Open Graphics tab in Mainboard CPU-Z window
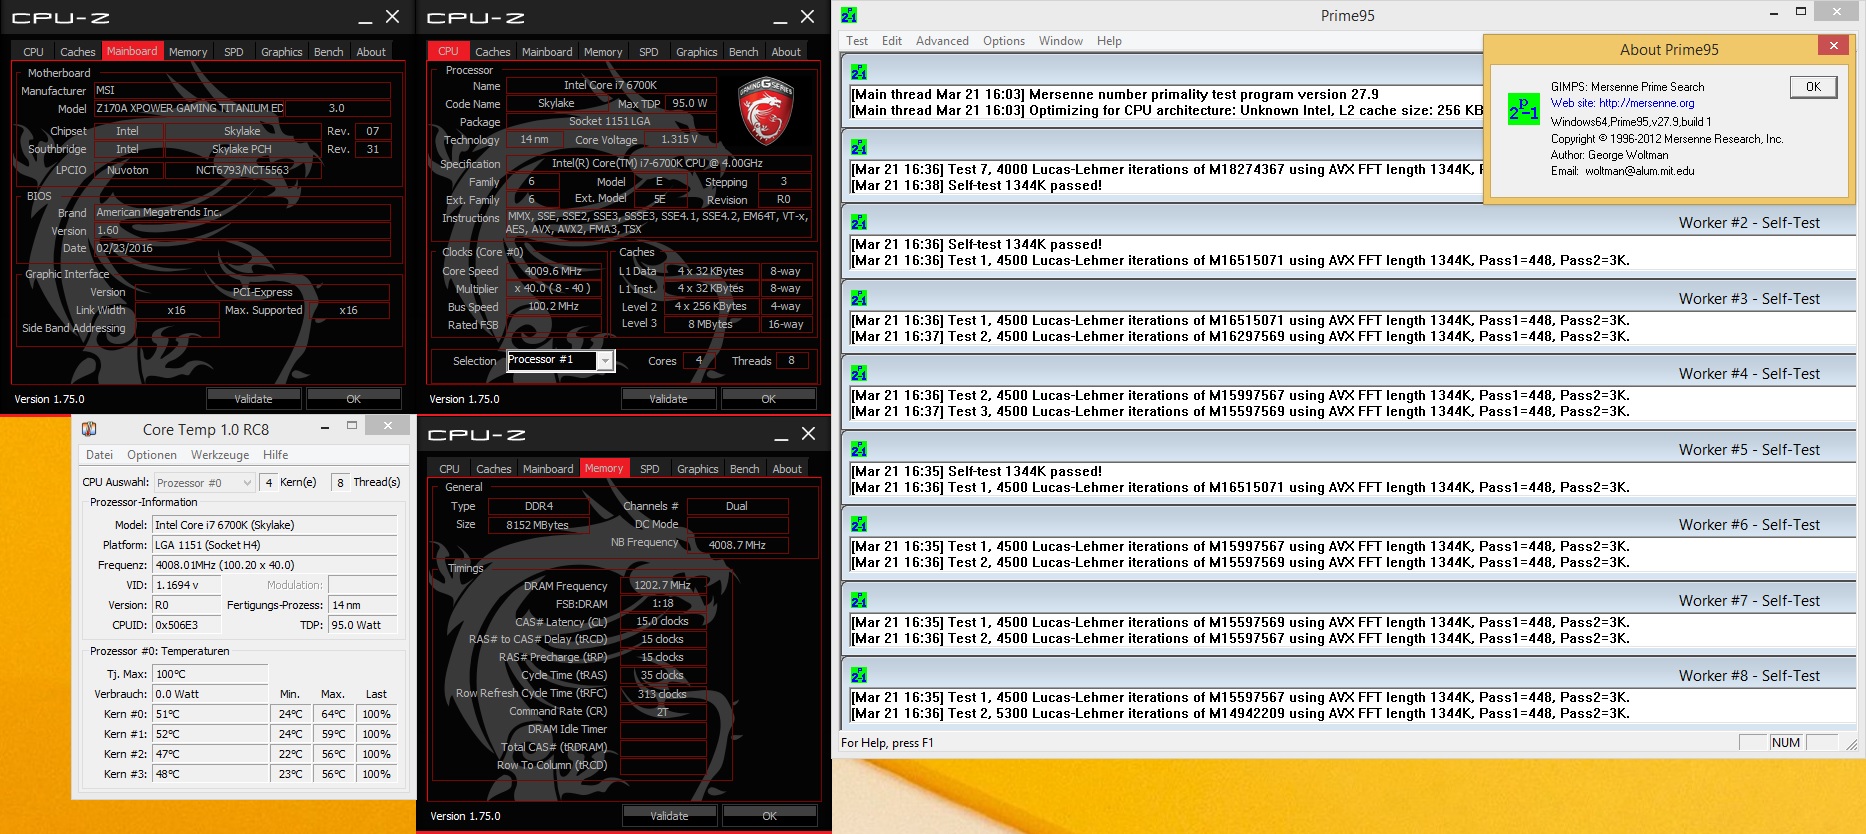Screen dimensions: 1866x834 [x=282, y=52]
